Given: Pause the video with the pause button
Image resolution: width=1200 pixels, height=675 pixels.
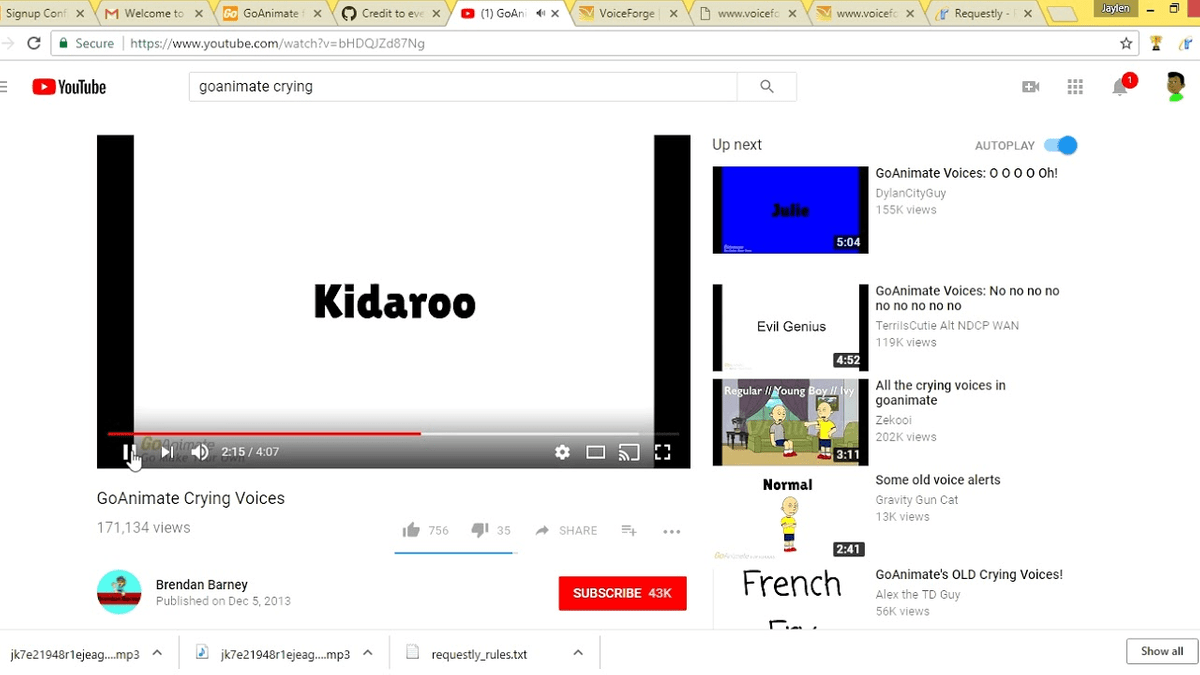Looking at the screenshot, I should click(x=128, y=452).
